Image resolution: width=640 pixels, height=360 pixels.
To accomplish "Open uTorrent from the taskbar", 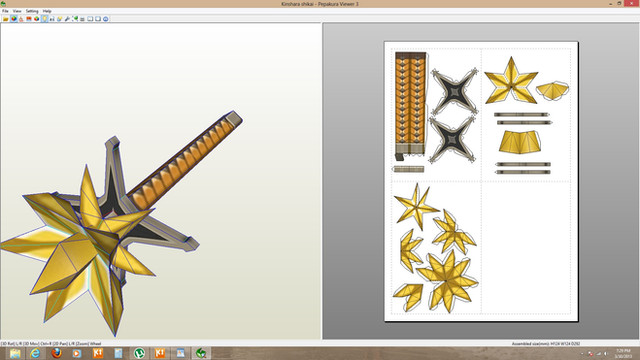I will [139, 353].
